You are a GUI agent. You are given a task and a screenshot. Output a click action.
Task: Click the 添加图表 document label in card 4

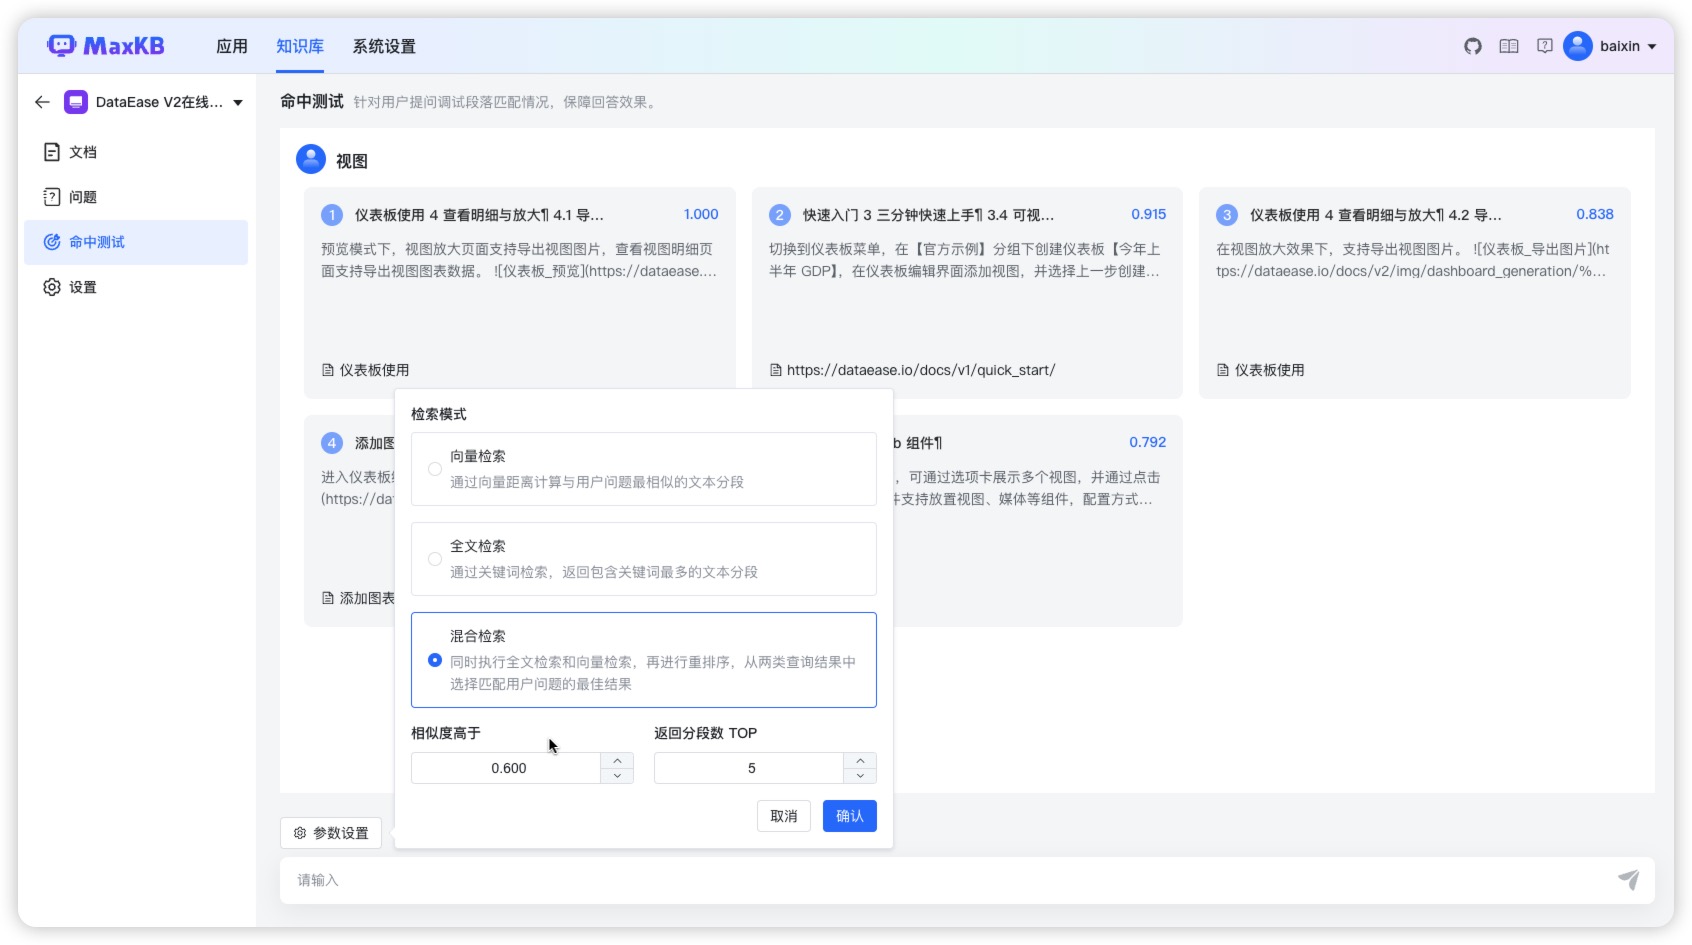(x=366, y=598)
